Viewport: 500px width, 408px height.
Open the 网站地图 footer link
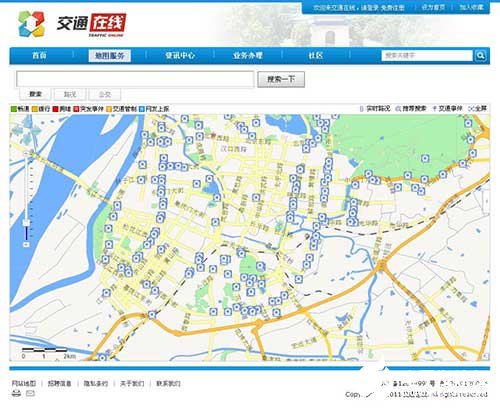pyautogui.click(x=24, y=383)
